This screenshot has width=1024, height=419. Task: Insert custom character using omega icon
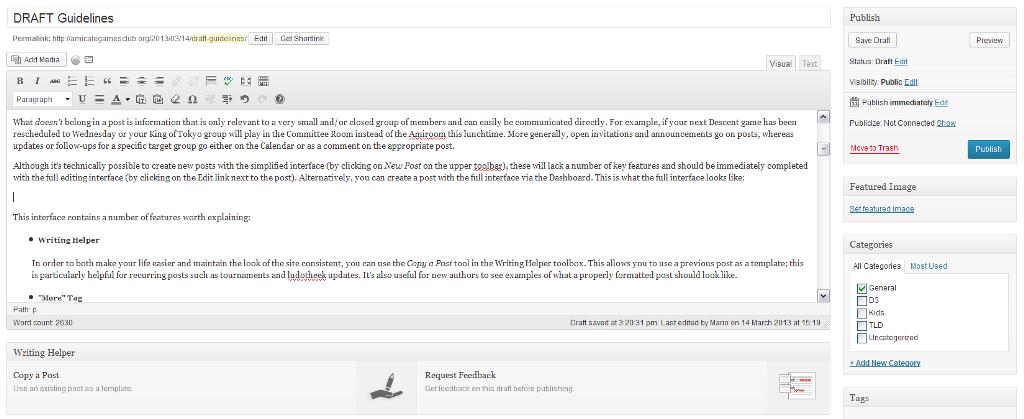(x=192, y=99)
